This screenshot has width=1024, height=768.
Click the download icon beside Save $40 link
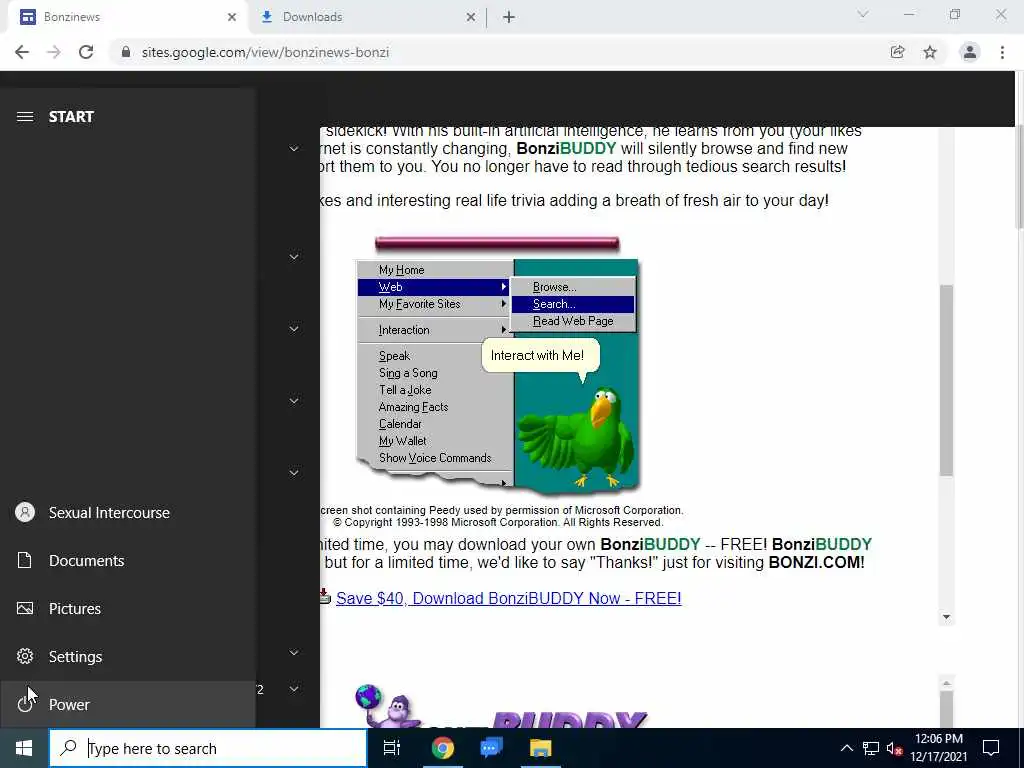coord(325,597)
